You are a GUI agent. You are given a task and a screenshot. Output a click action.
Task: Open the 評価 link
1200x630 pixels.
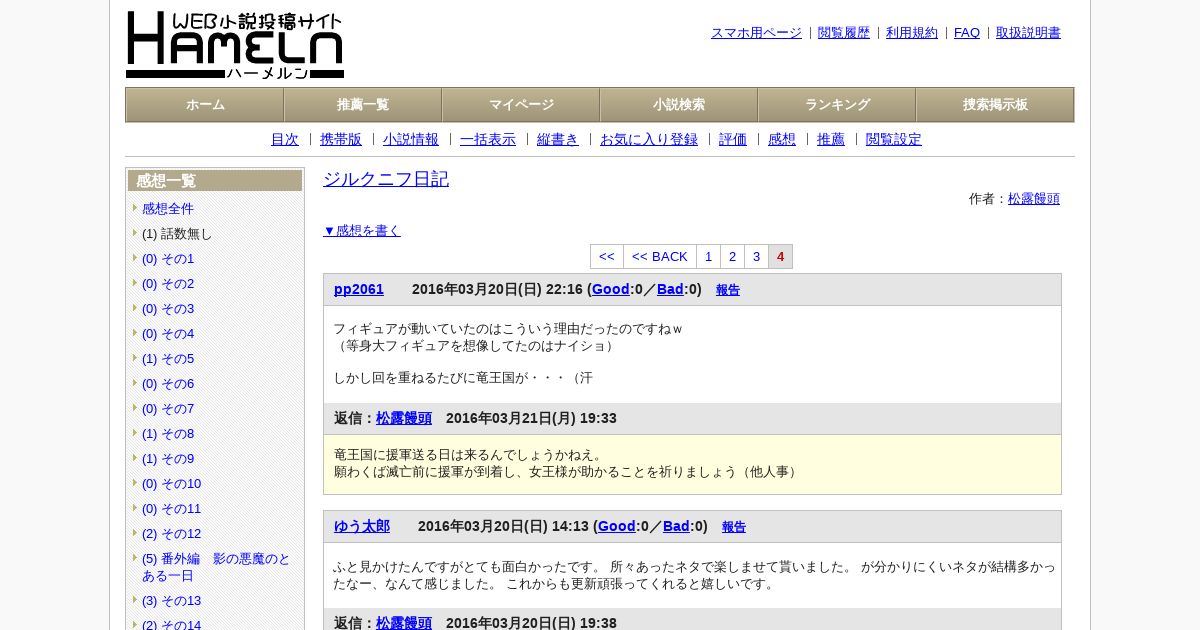point(733,140)
